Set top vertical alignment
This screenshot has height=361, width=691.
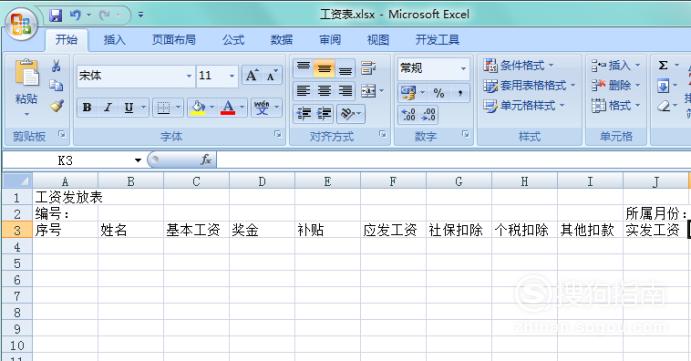303,68
